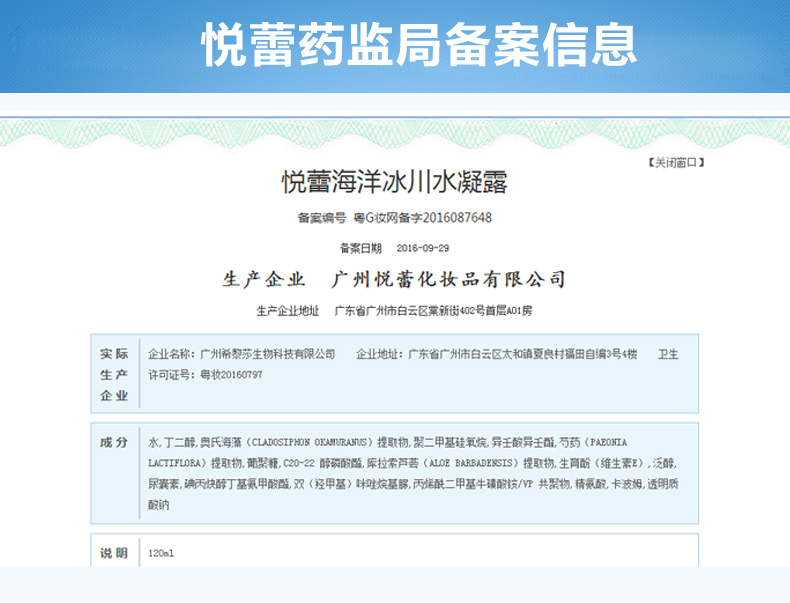
Task: Click the 备案日期 label
Action: pos(361,248)
